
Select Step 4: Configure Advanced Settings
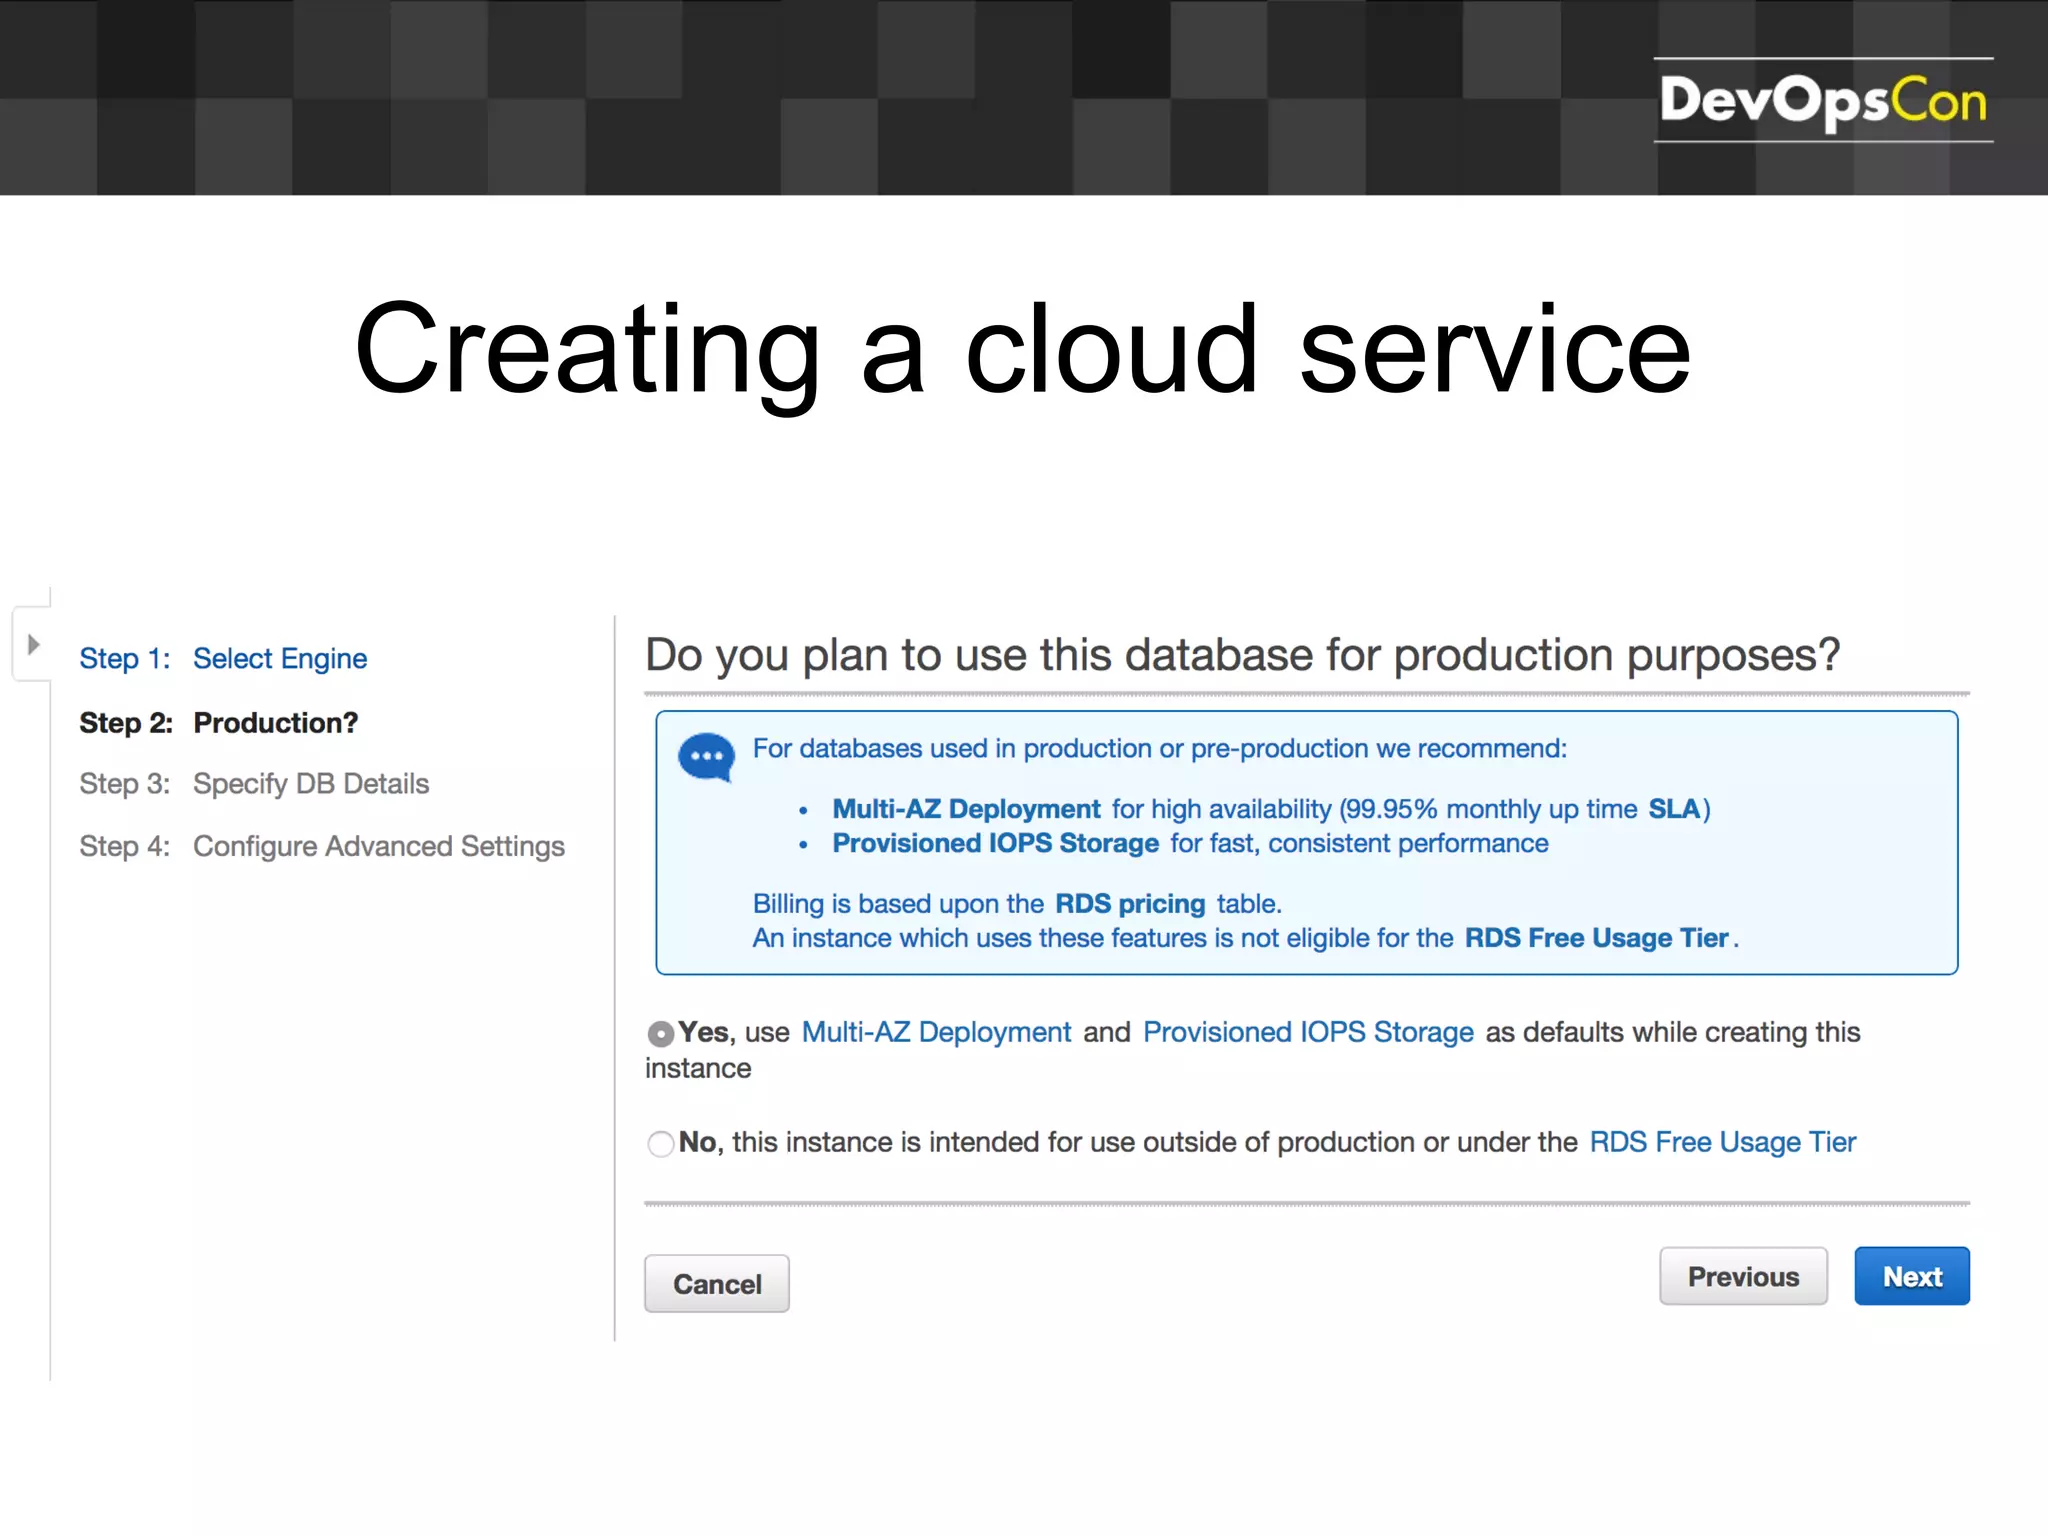click(x=322, y=846)
